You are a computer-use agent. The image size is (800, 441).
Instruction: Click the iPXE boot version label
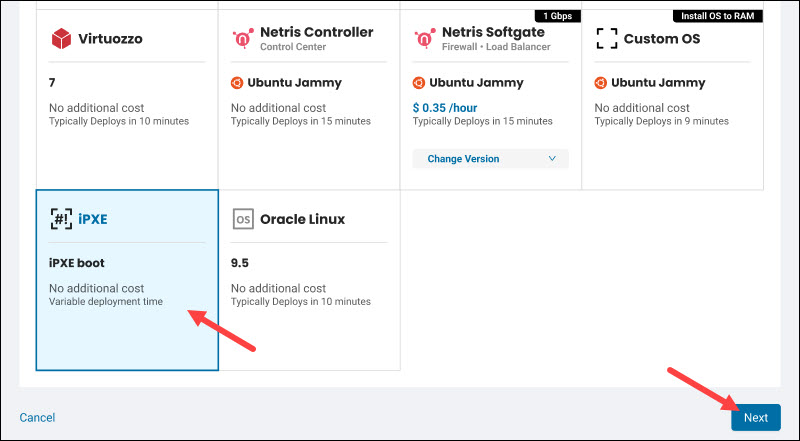[77, 263]
